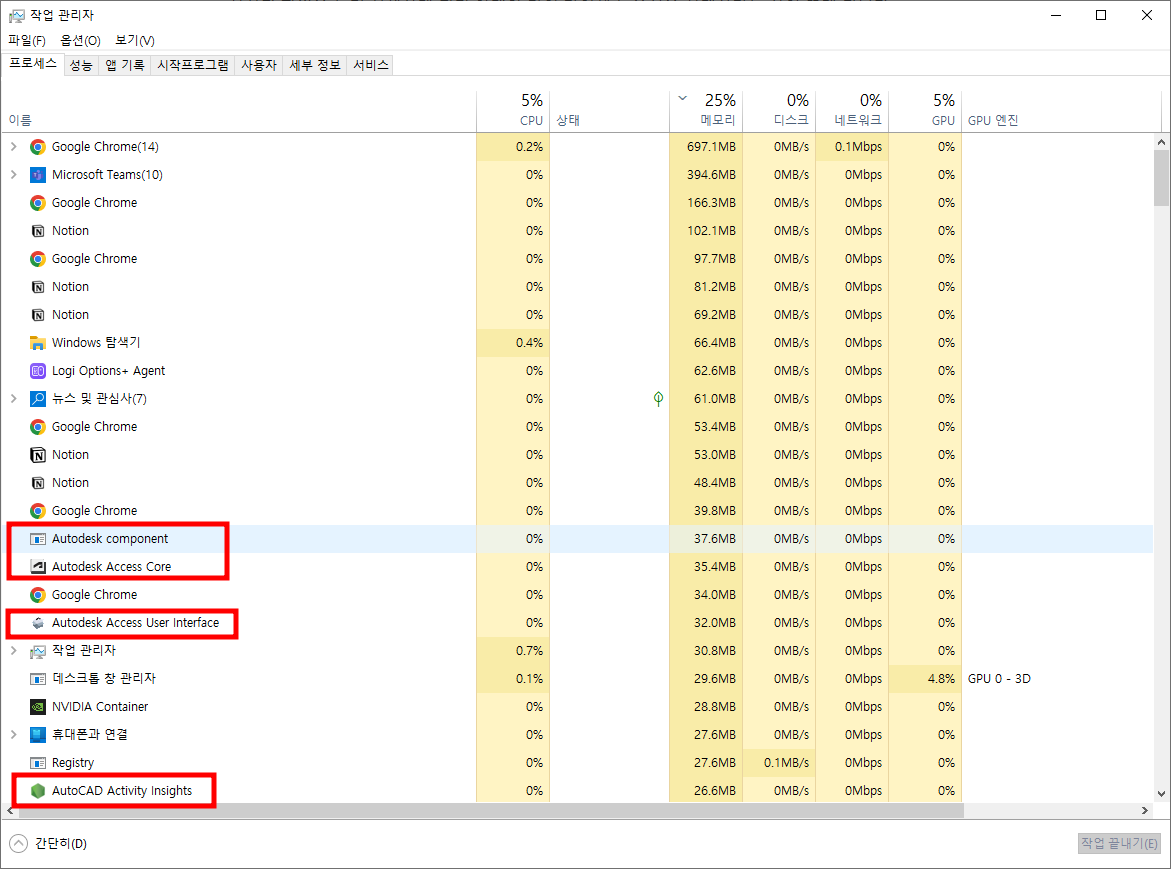Open the 보기(V) menu
Screen dimensions: 1171x869
coord(135,40)
